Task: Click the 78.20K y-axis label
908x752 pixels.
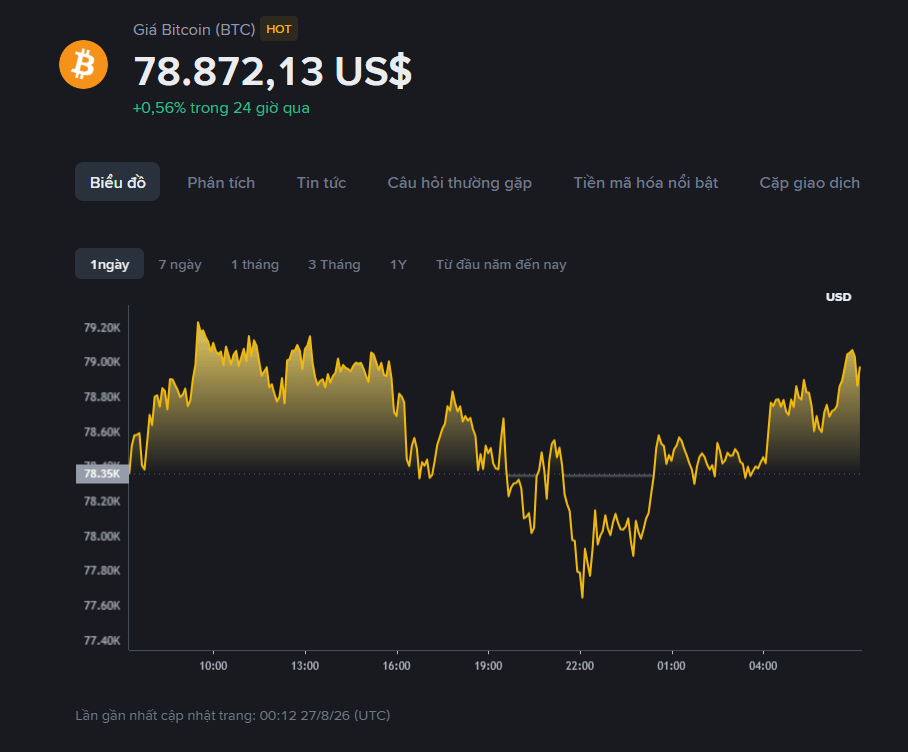Action: 102,501
